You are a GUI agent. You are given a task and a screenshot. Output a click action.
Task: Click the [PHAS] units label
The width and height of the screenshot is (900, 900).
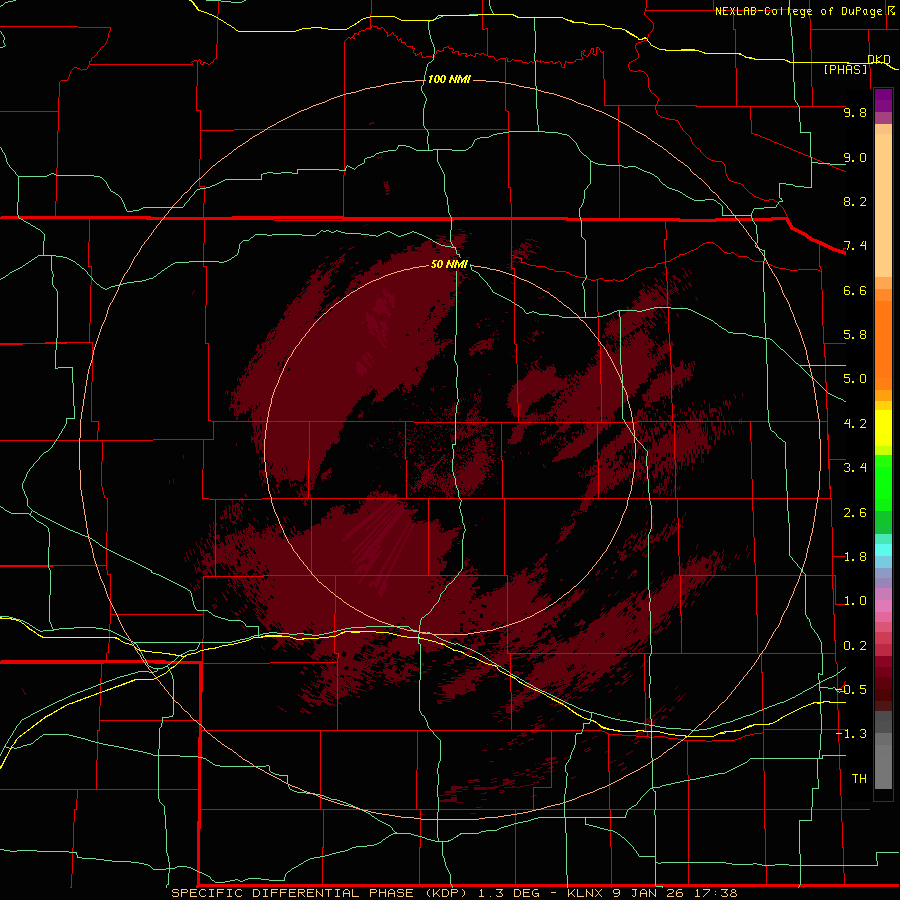[x=845, y=69]
